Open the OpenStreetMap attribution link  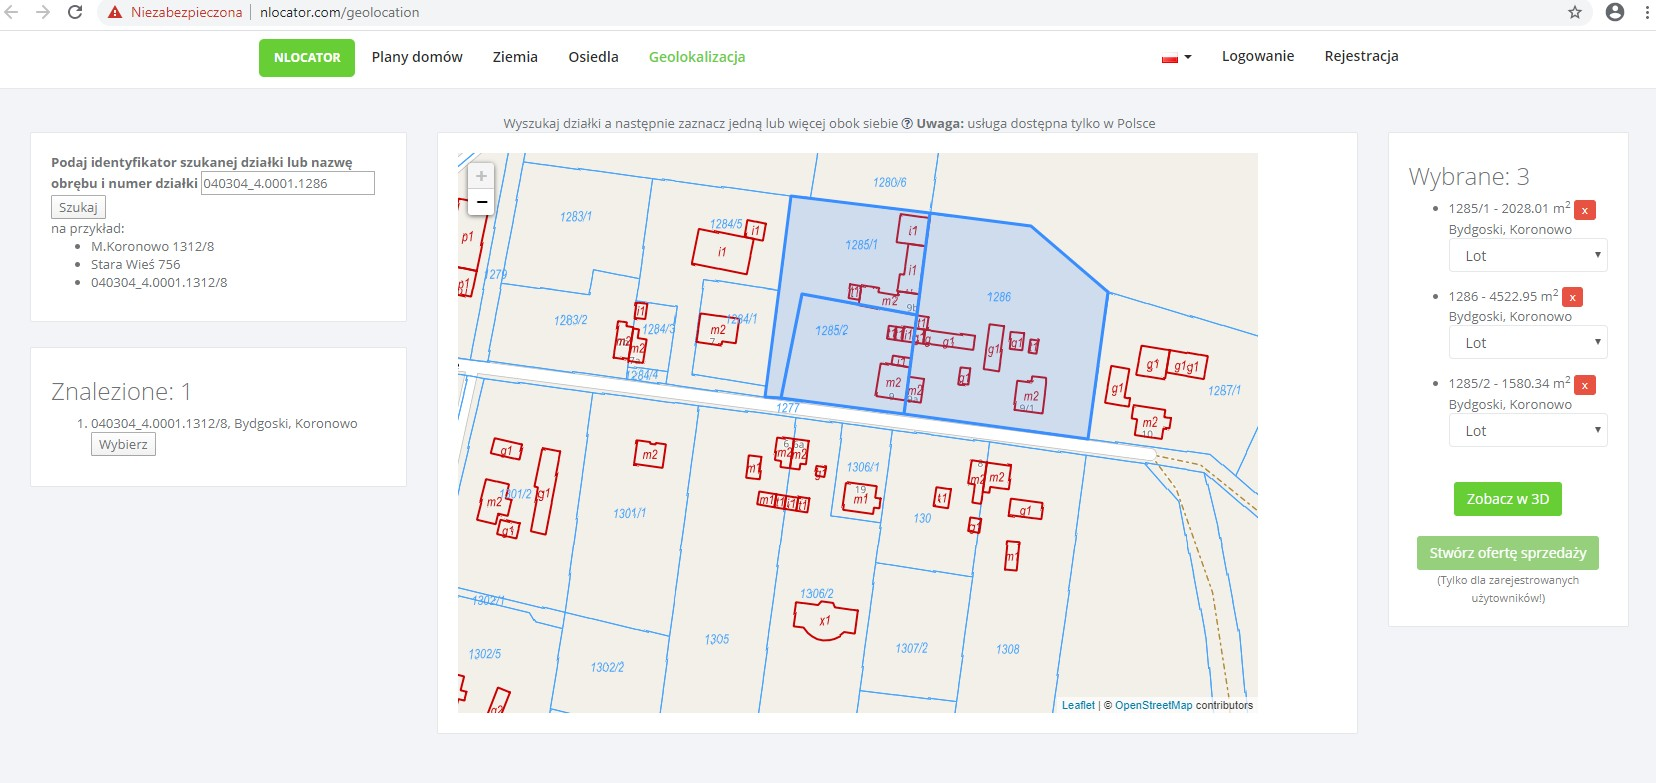tap(1153, 705)
